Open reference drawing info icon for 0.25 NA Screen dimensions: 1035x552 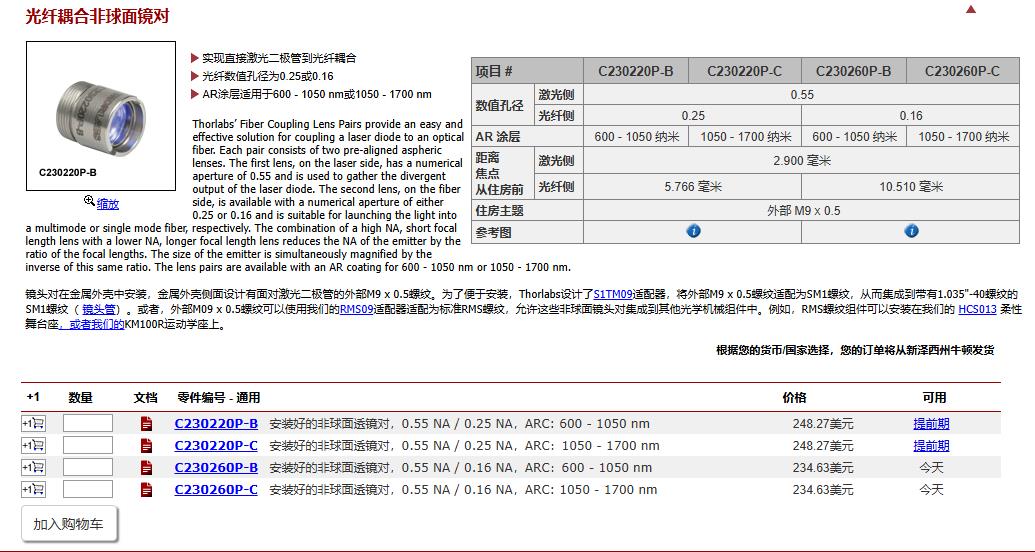[693, 231]
